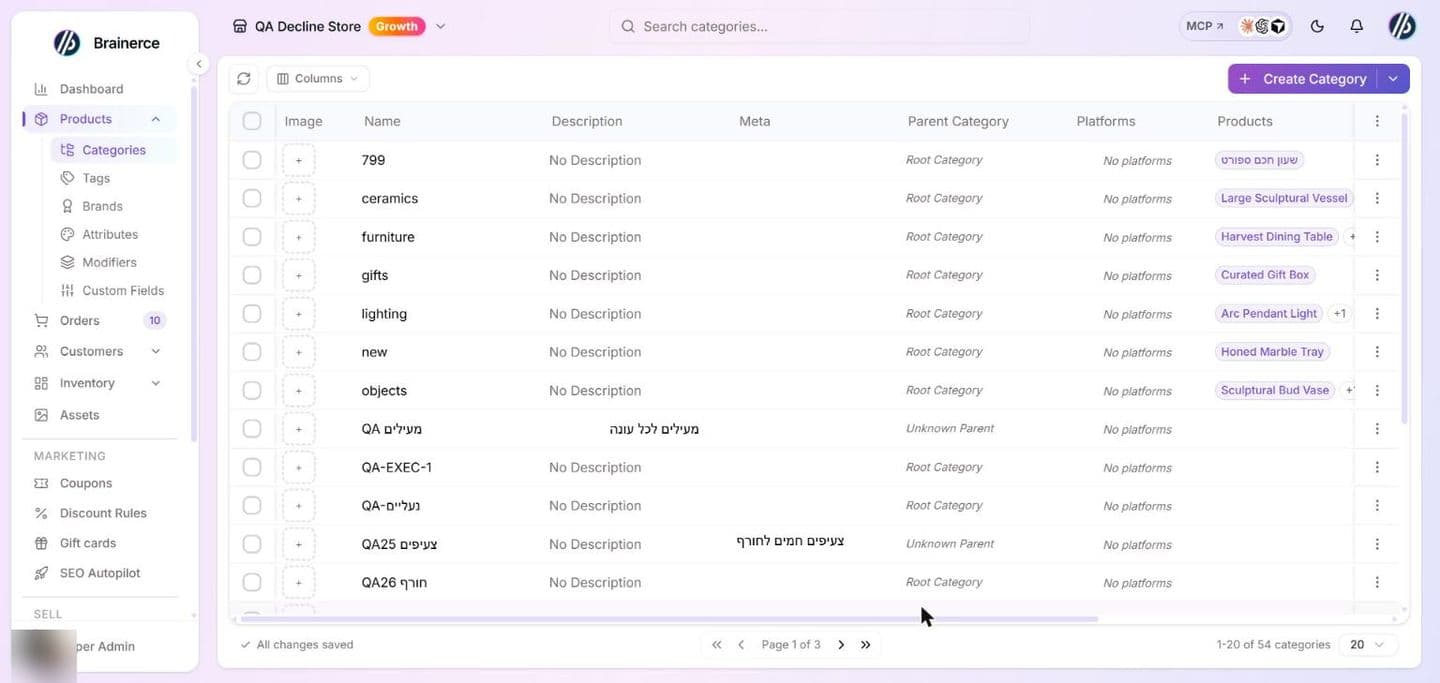Check the objects row checkbox

(x=252, y=391)
